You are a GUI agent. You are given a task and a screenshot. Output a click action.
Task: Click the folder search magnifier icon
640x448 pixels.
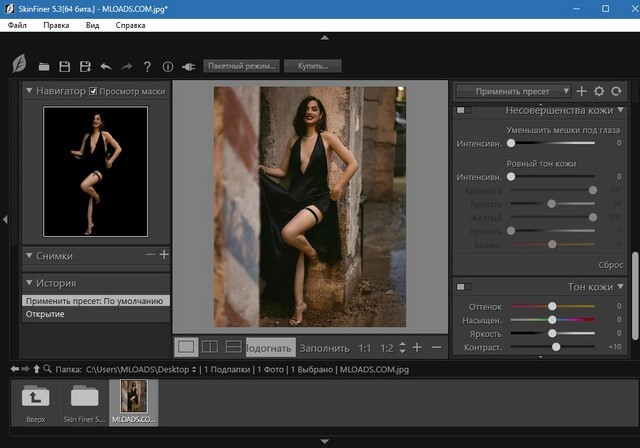click(47, 369)
